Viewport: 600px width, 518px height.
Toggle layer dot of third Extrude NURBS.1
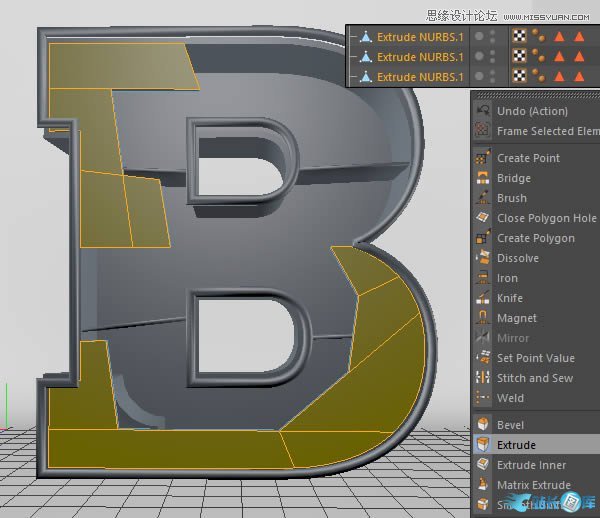(x=479, y=77)
